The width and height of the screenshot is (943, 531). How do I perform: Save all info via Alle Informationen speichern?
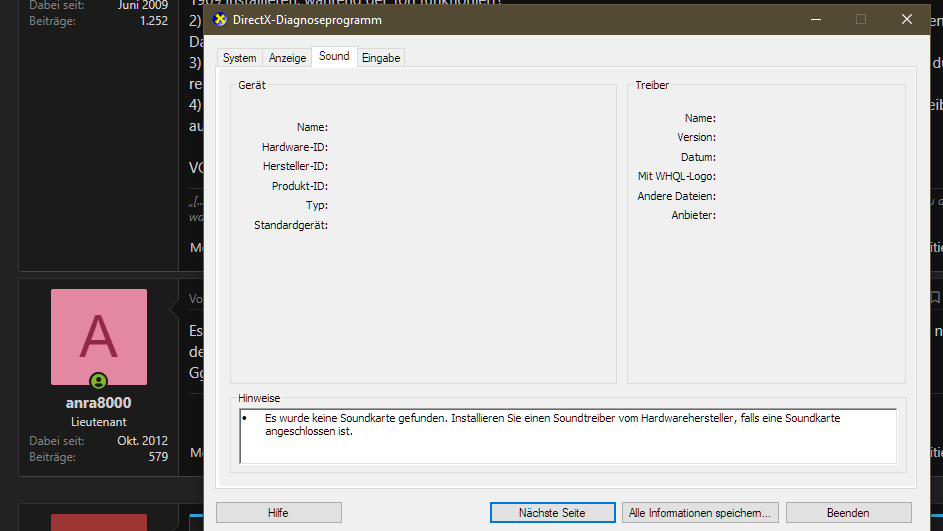700,512
